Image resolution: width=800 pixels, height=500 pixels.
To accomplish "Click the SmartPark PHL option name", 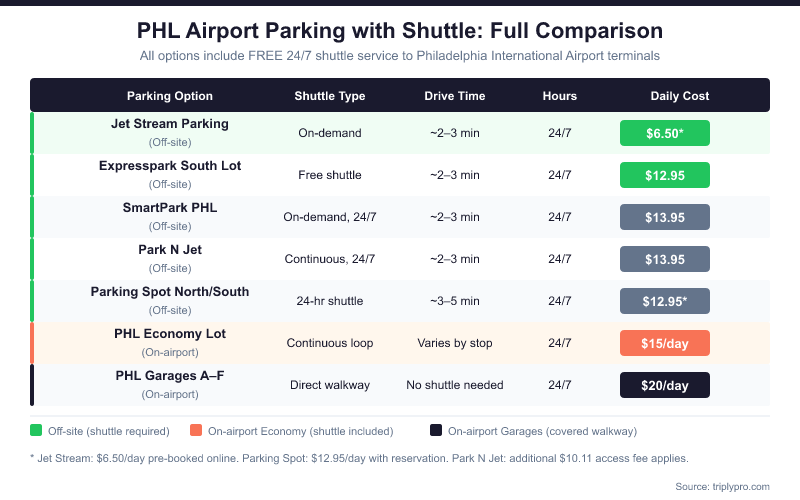I will coord(170,208).
